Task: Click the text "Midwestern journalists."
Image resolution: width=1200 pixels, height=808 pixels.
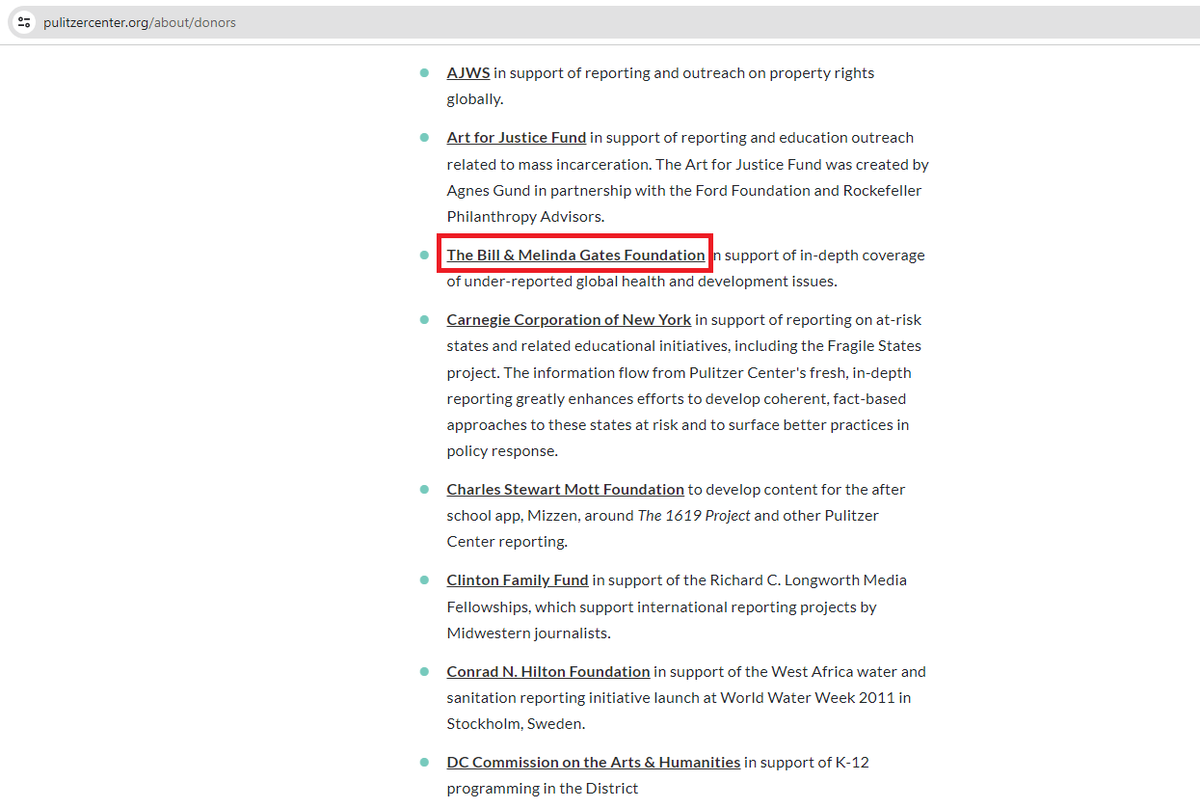Action: tap(529, 633)
